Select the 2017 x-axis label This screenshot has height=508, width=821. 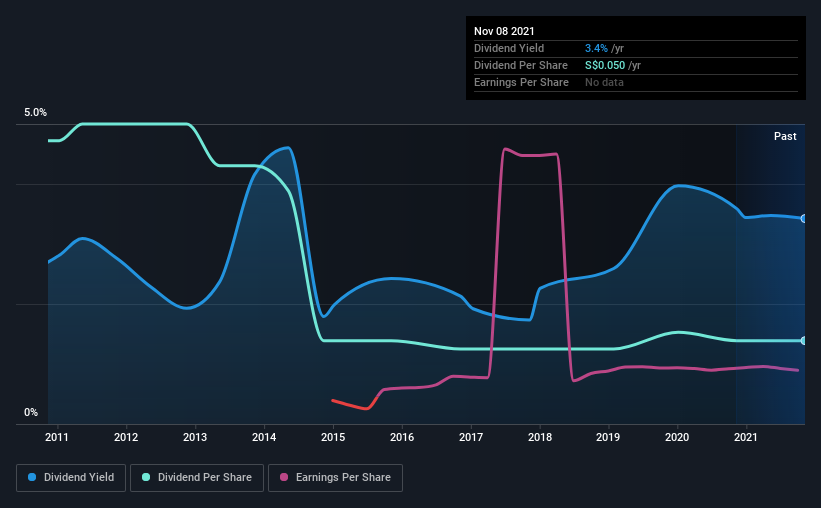point(471,437)
